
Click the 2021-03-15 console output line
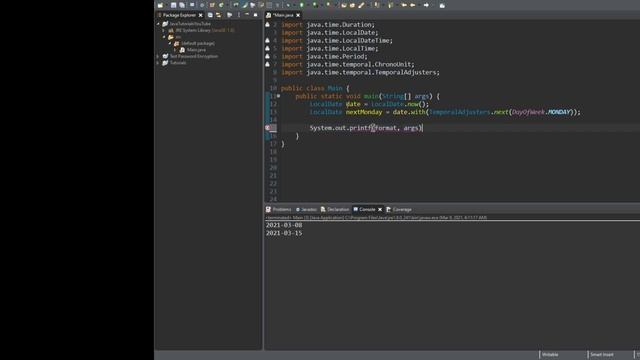point(284,233)
